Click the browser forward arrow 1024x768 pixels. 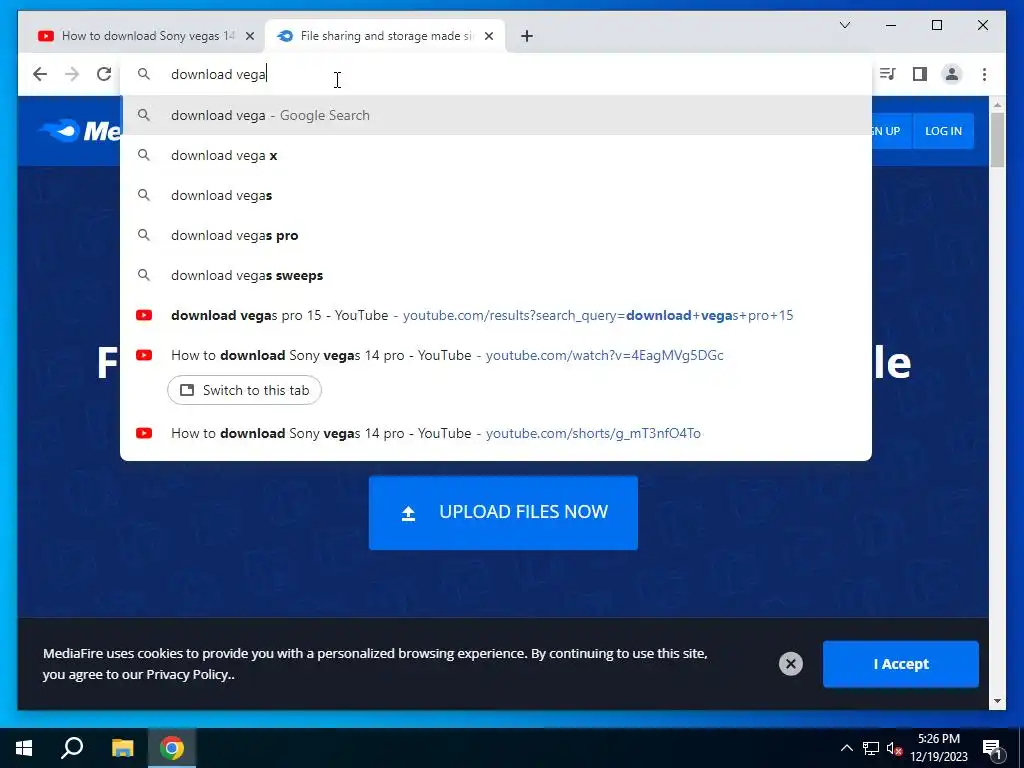point(72,74)
